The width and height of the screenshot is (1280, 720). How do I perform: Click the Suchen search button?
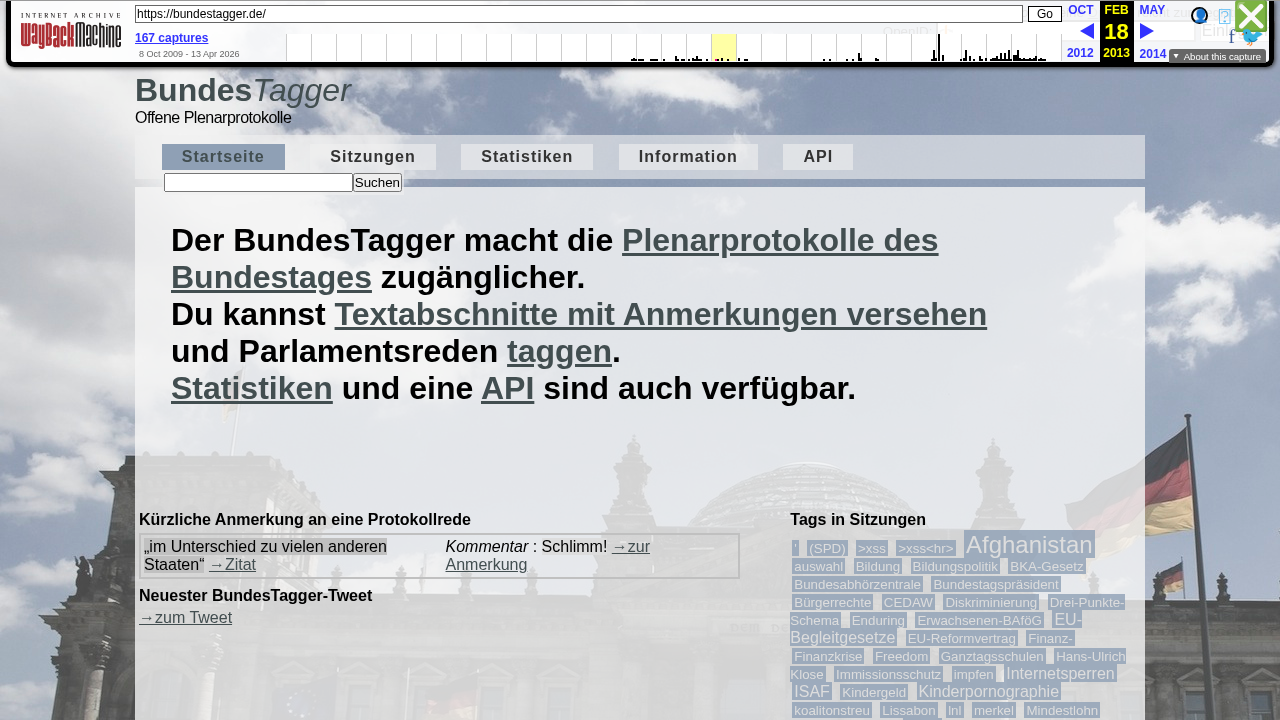coord(377,182)
